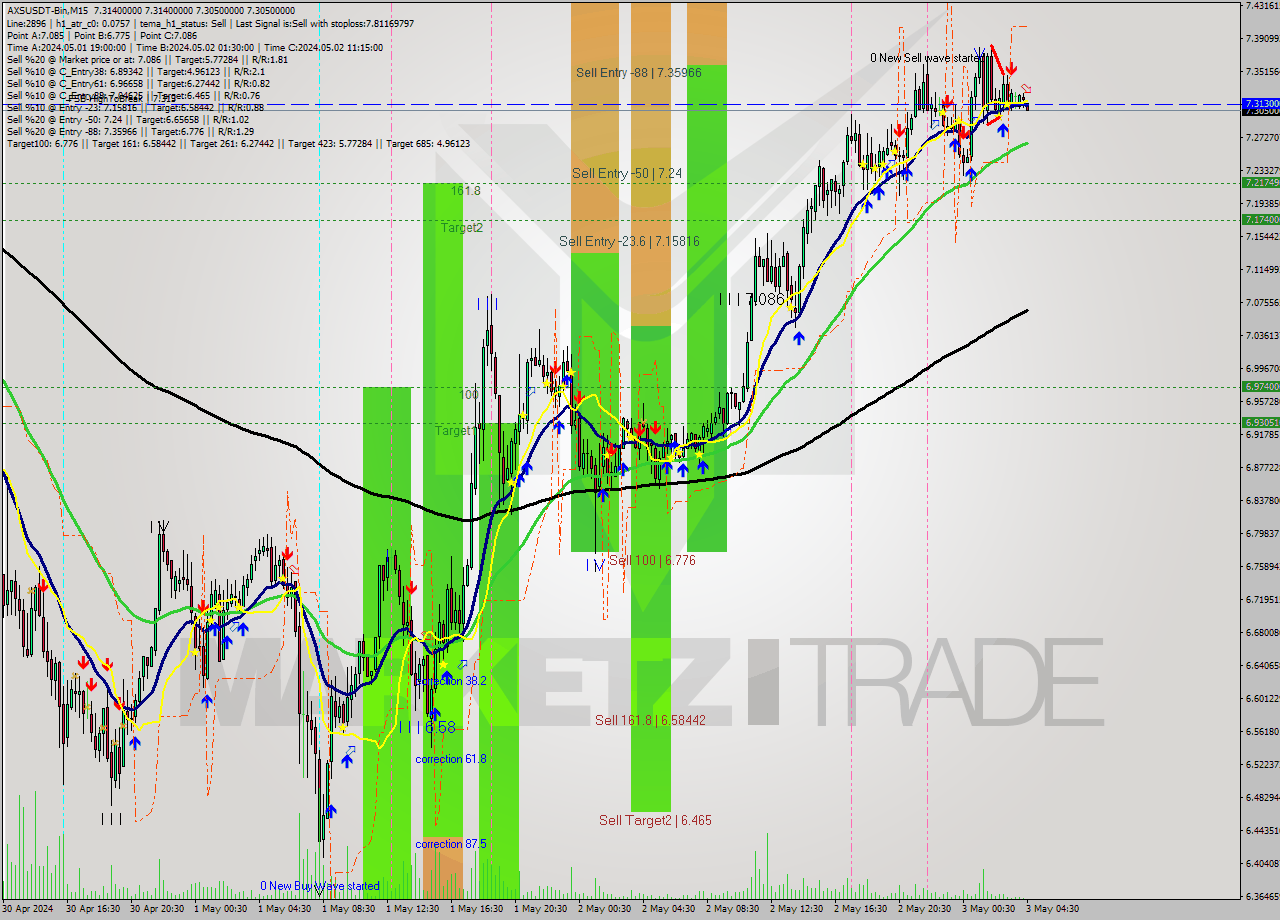Click the 'Sell %10 @ C_Entry61' line
1280x920 pixels.
(x=138, y=83)
